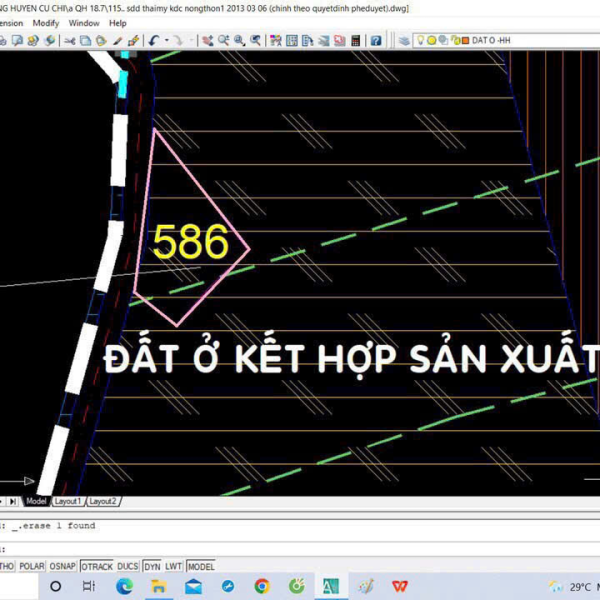Toggle OSNAP in status bar
600x600 pixels.
62,566
